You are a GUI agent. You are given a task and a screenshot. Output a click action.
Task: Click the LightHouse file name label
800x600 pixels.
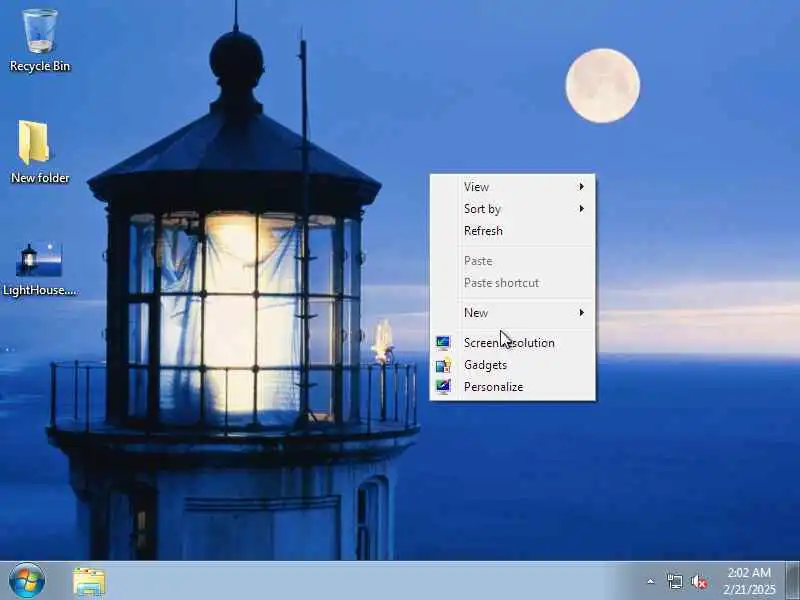click(x=39, y=290)
